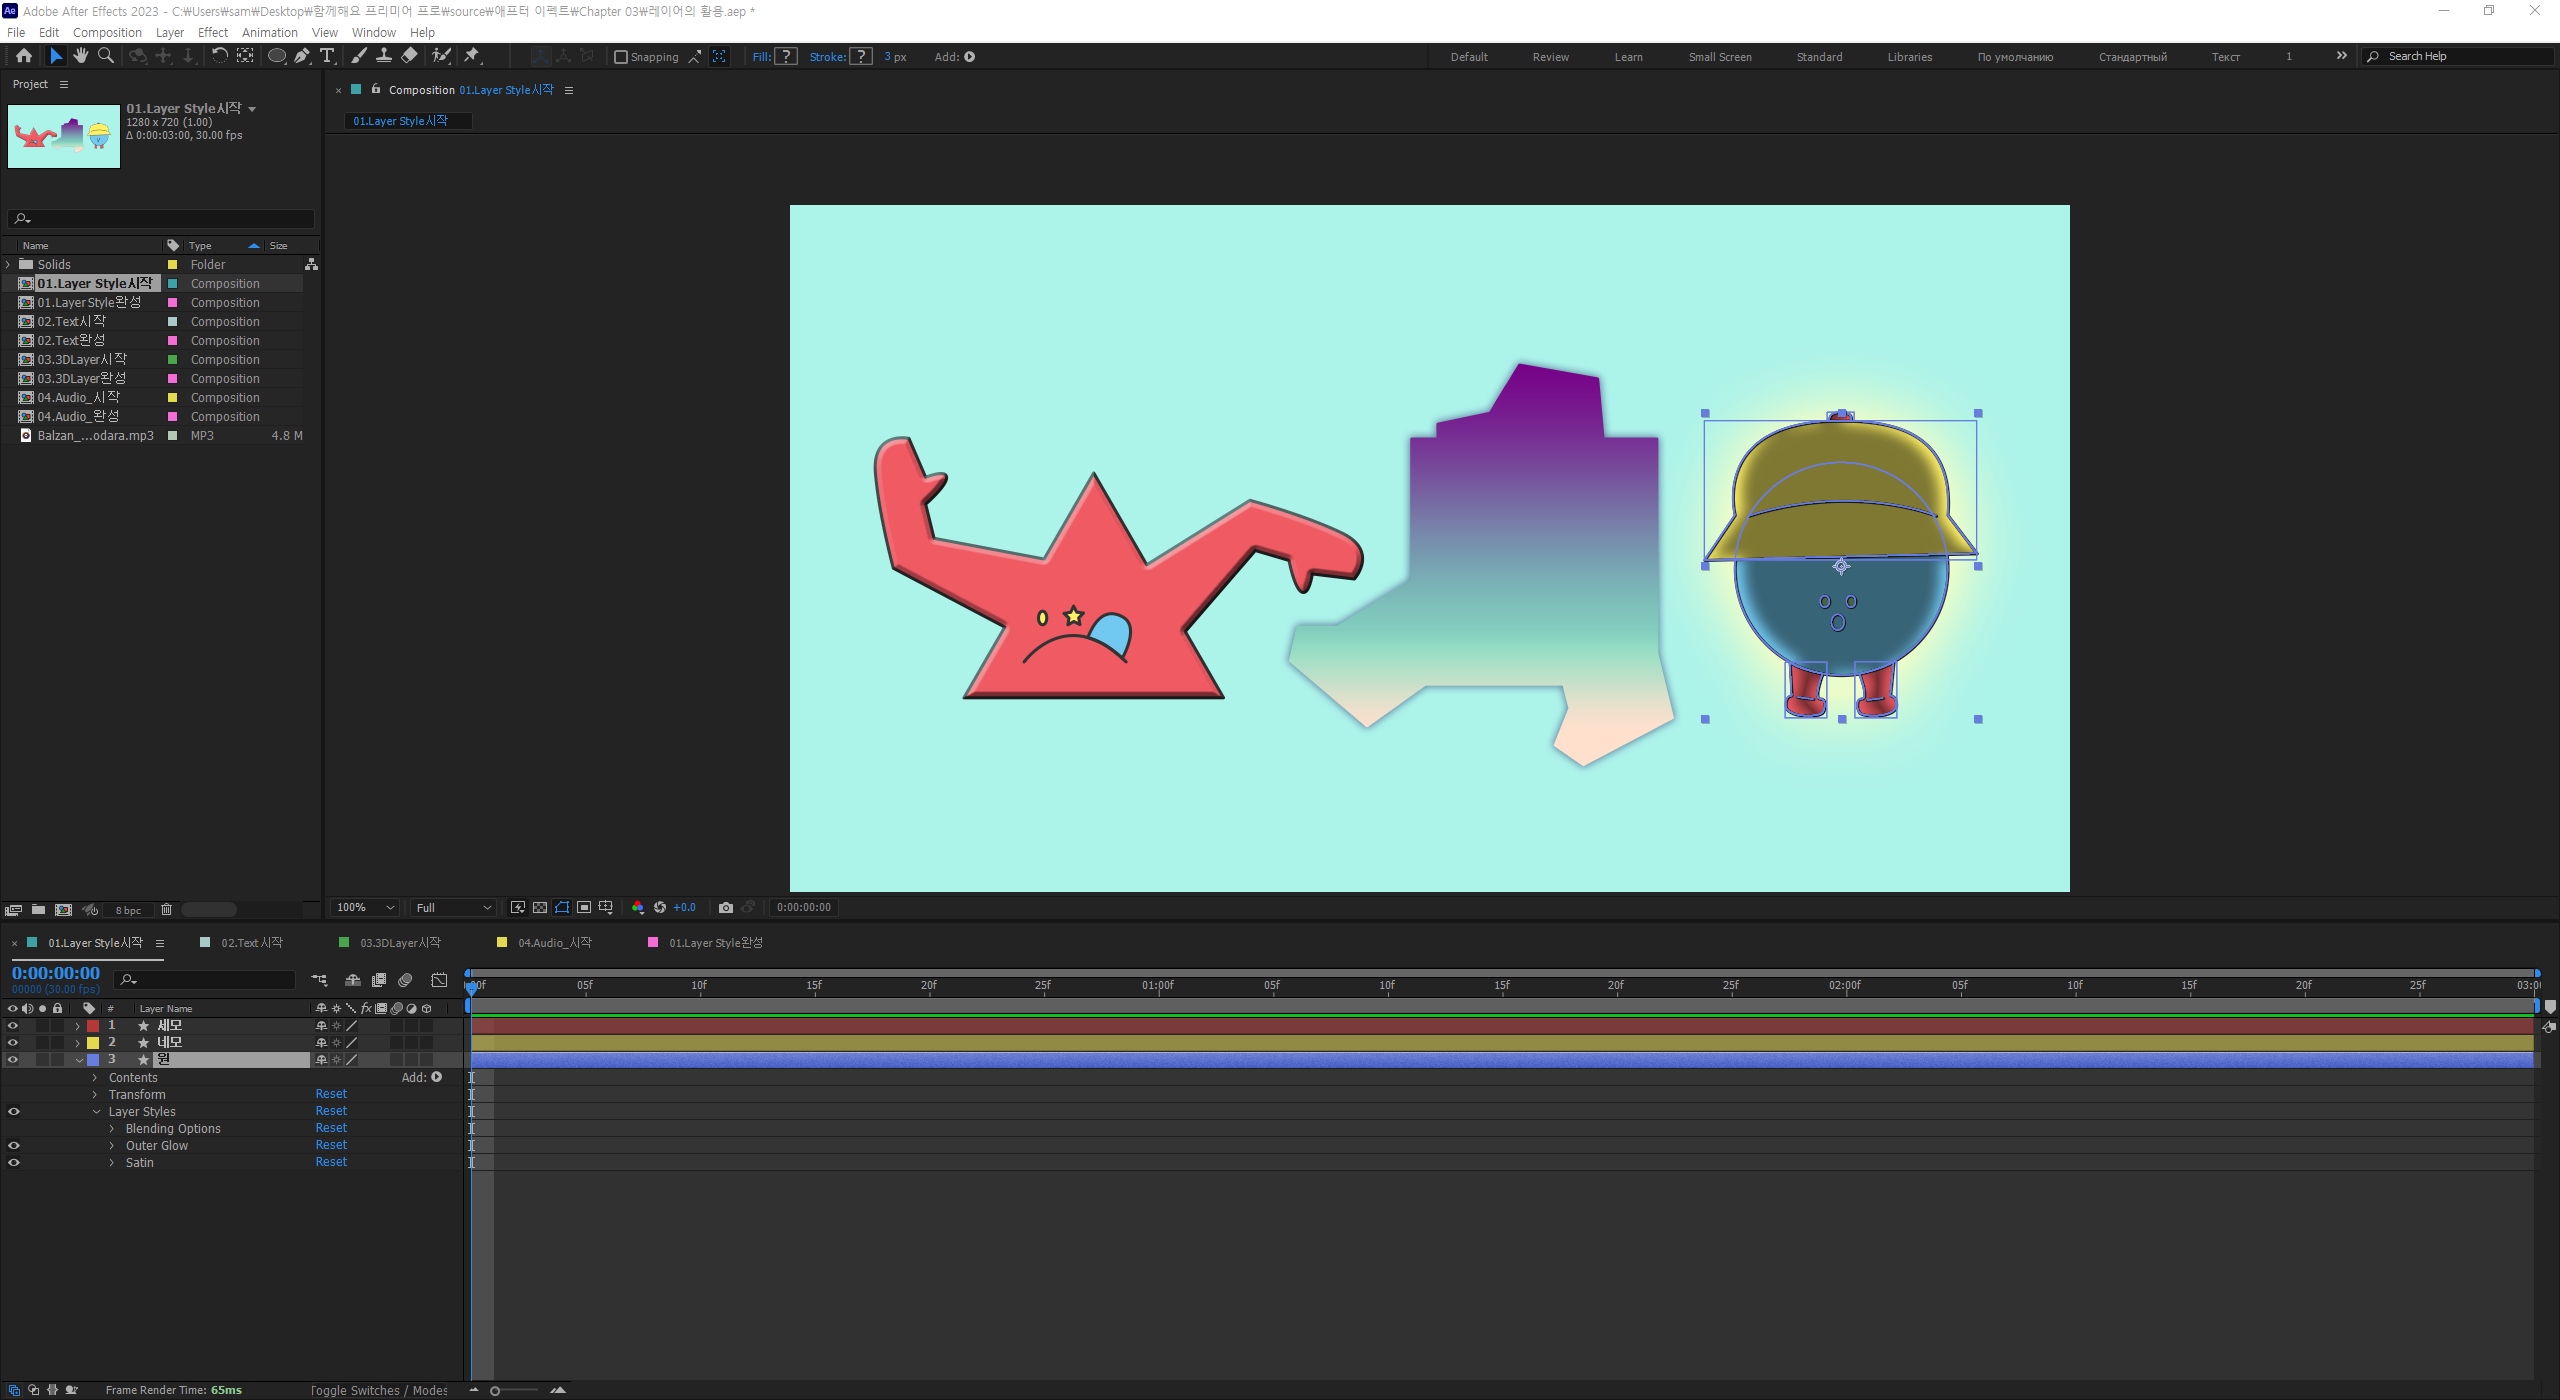The image size is (2560, 1400).
Task: Select the Puppet Pin tool
Action: click(472, 56)
